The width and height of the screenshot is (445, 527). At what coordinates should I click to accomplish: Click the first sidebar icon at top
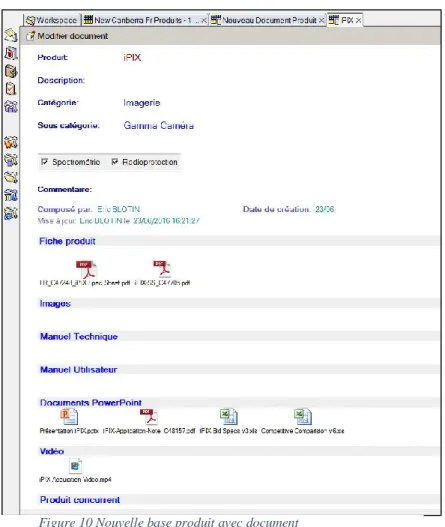[10, 35]
